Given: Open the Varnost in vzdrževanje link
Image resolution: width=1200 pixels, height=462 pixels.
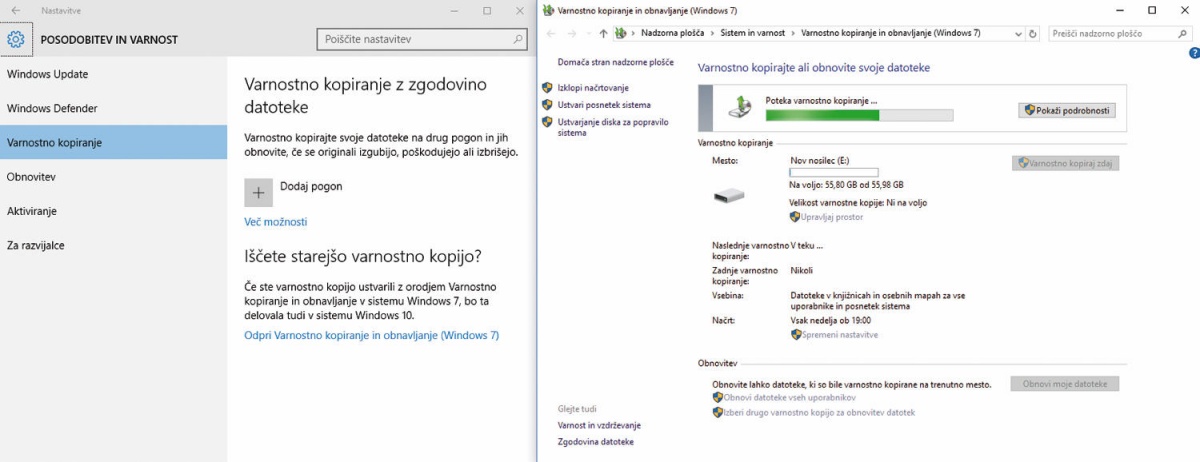Looking at the screenshot, I should point(599,425).
